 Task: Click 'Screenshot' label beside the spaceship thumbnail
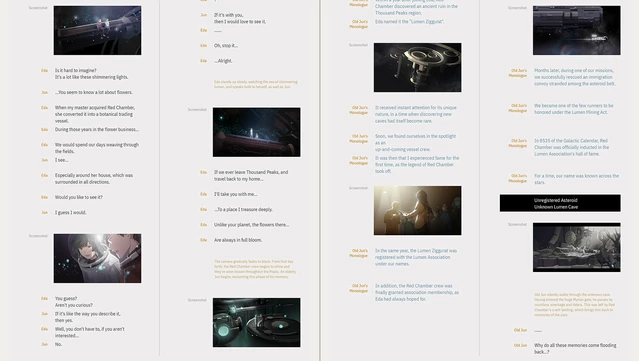coord(517,8)
